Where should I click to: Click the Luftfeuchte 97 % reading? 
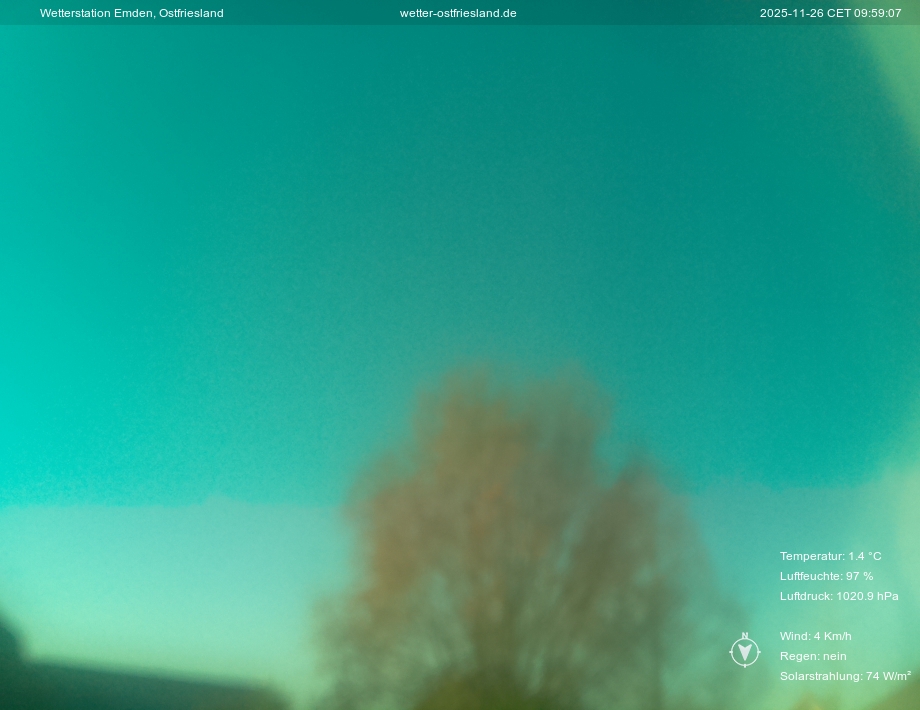pyautogui.click(x=826, y=576)
